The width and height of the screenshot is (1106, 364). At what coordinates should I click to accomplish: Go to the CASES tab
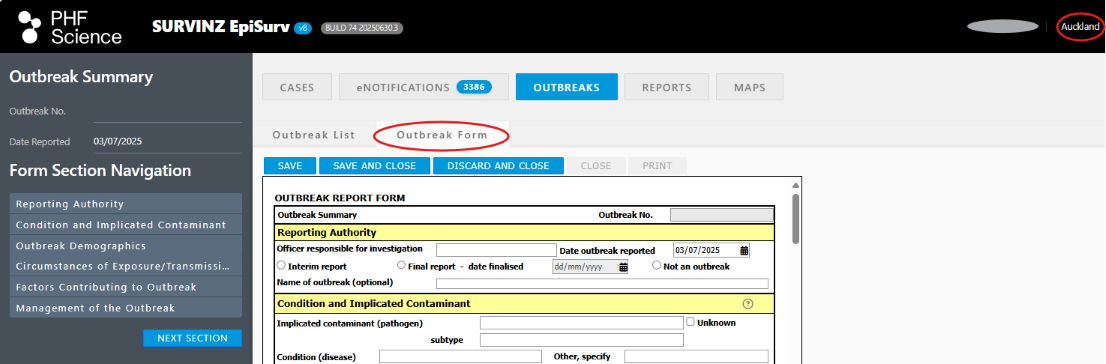click(x=297, y=87)
